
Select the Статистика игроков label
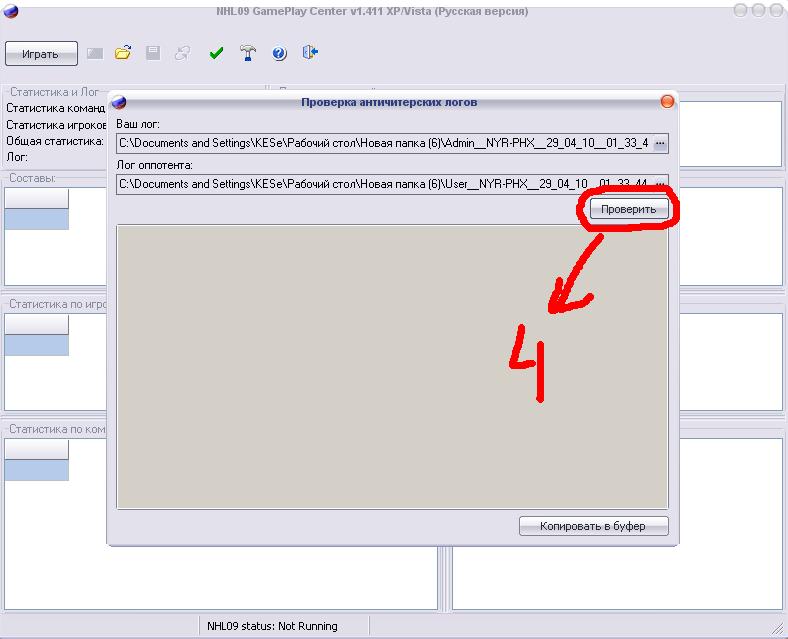coord(56,125)
